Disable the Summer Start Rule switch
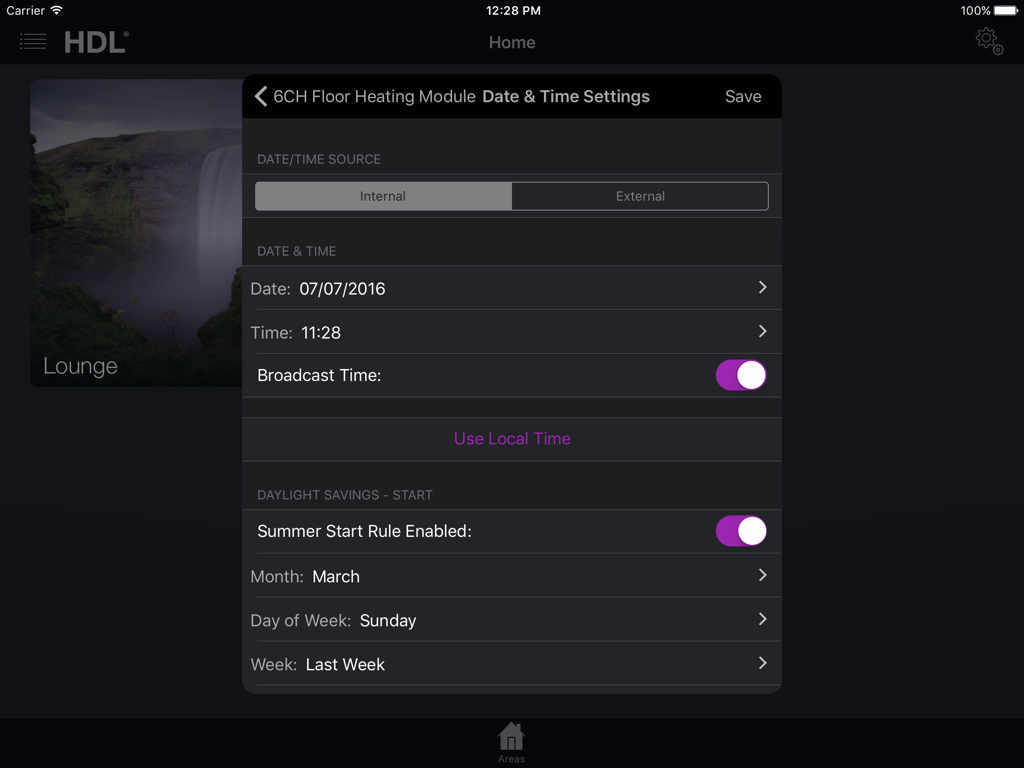1024x768 pixels. click(741, 531)
